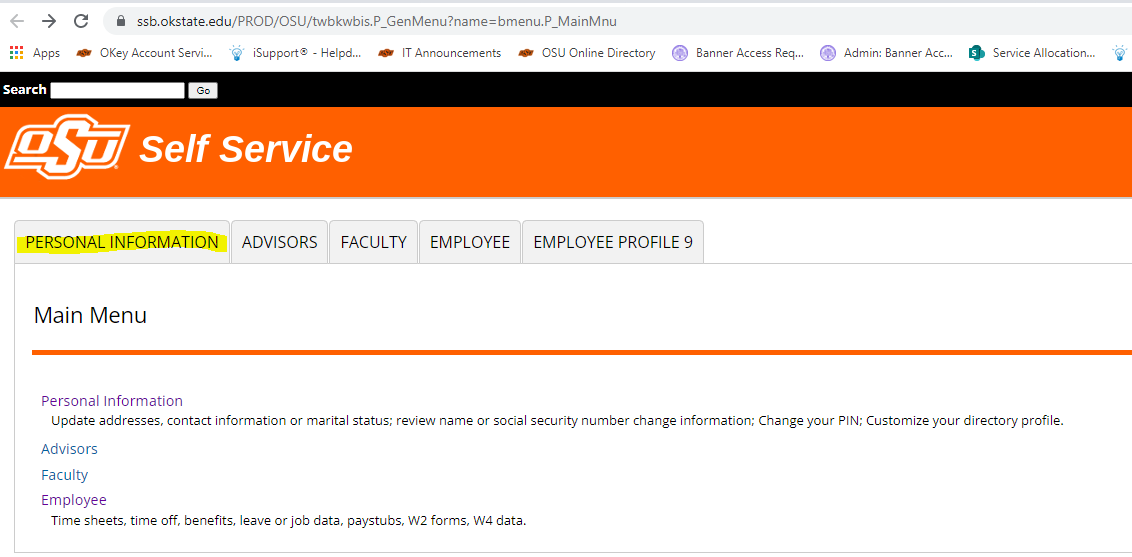Screen dimensions: 1132x557
Task: Click the 'Time sheets, time off, benefits' description text
Action: point(289,519)
